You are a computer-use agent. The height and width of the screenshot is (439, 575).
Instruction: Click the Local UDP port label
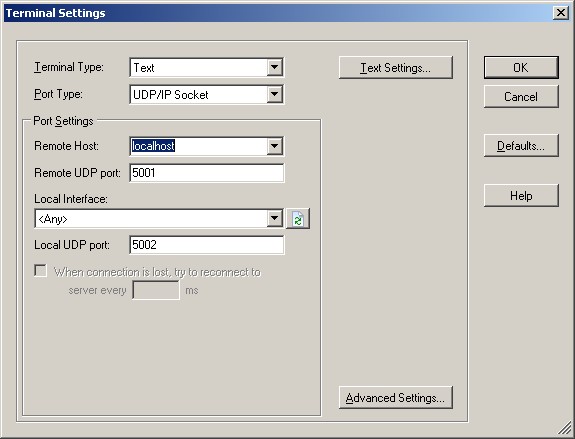[72, 245]
